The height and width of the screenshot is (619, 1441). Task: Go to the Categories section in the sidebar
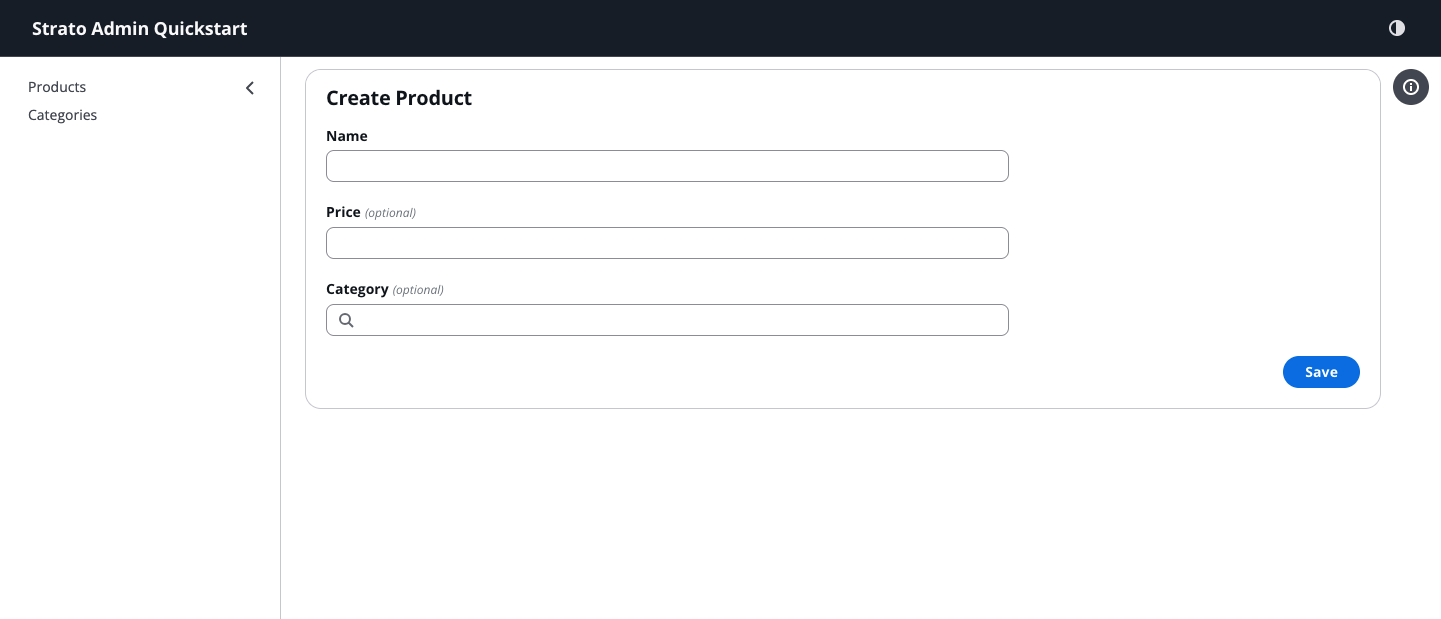pyautogui.click(x=62, y=115)
